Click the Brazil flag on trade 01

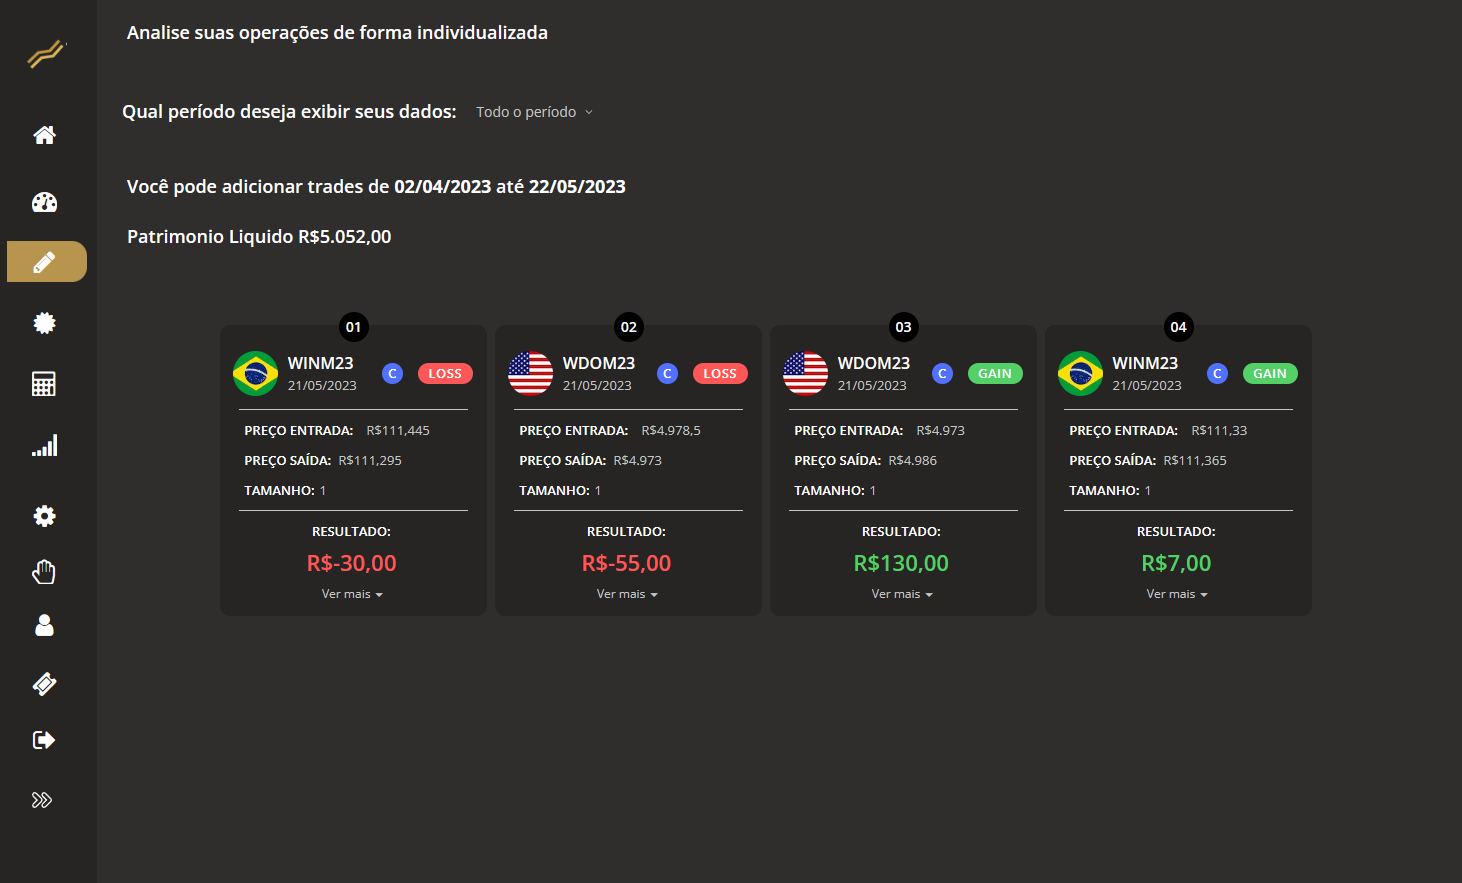[255, 374]
